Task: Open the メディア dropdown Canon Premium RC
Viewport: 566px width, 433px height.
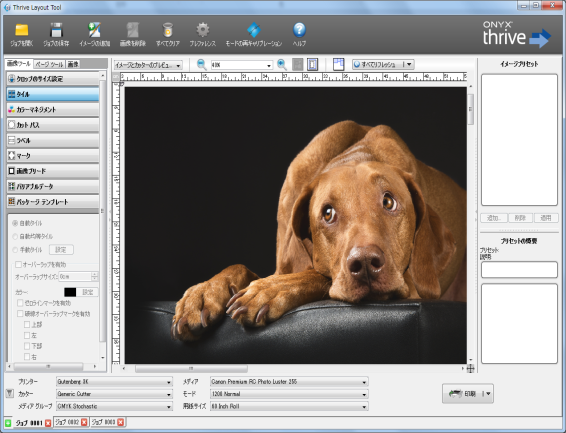Action: (289, 382)
